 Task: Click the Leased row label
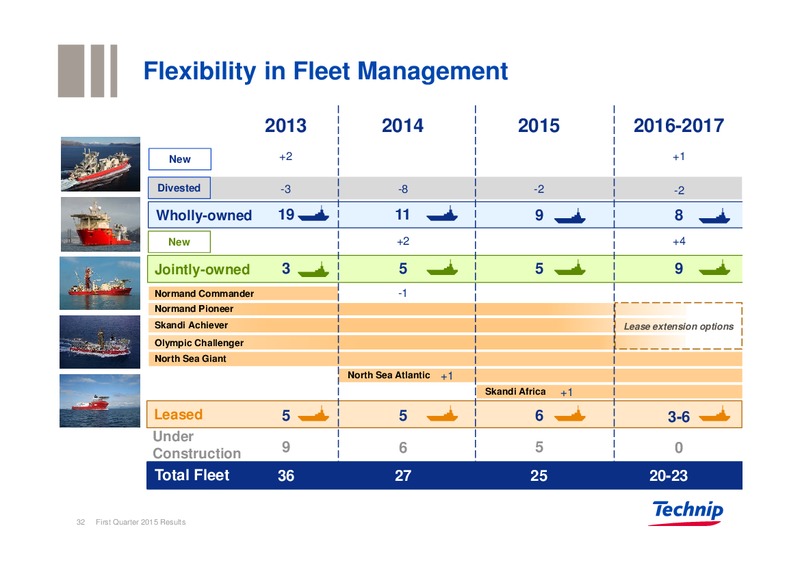178,414
